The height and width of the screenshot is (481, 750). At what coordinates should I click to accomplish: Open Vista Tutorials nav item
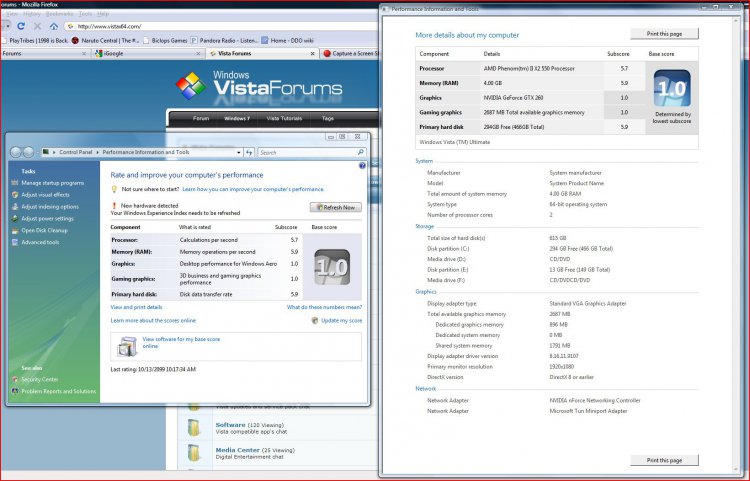284,118
